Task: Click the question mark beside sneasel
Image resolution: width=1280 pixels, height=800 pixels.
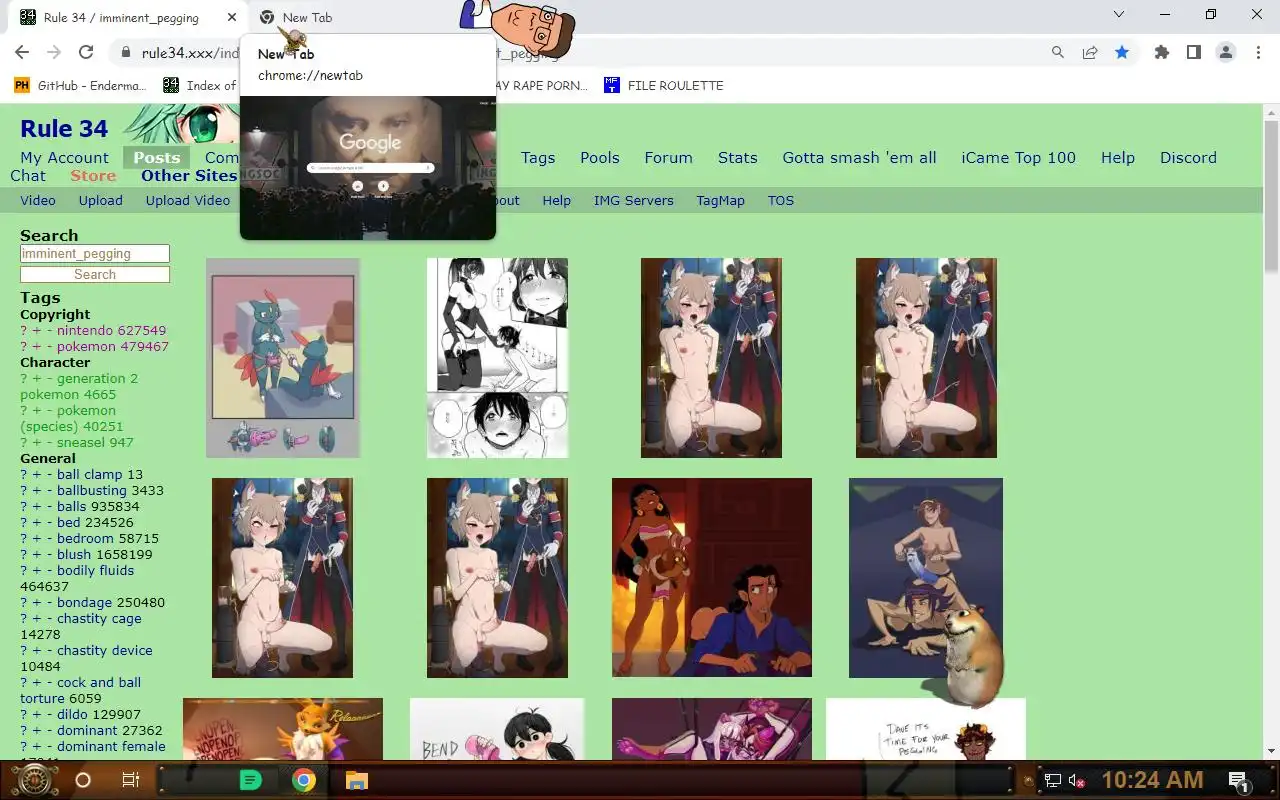Action: coord(24,442)
